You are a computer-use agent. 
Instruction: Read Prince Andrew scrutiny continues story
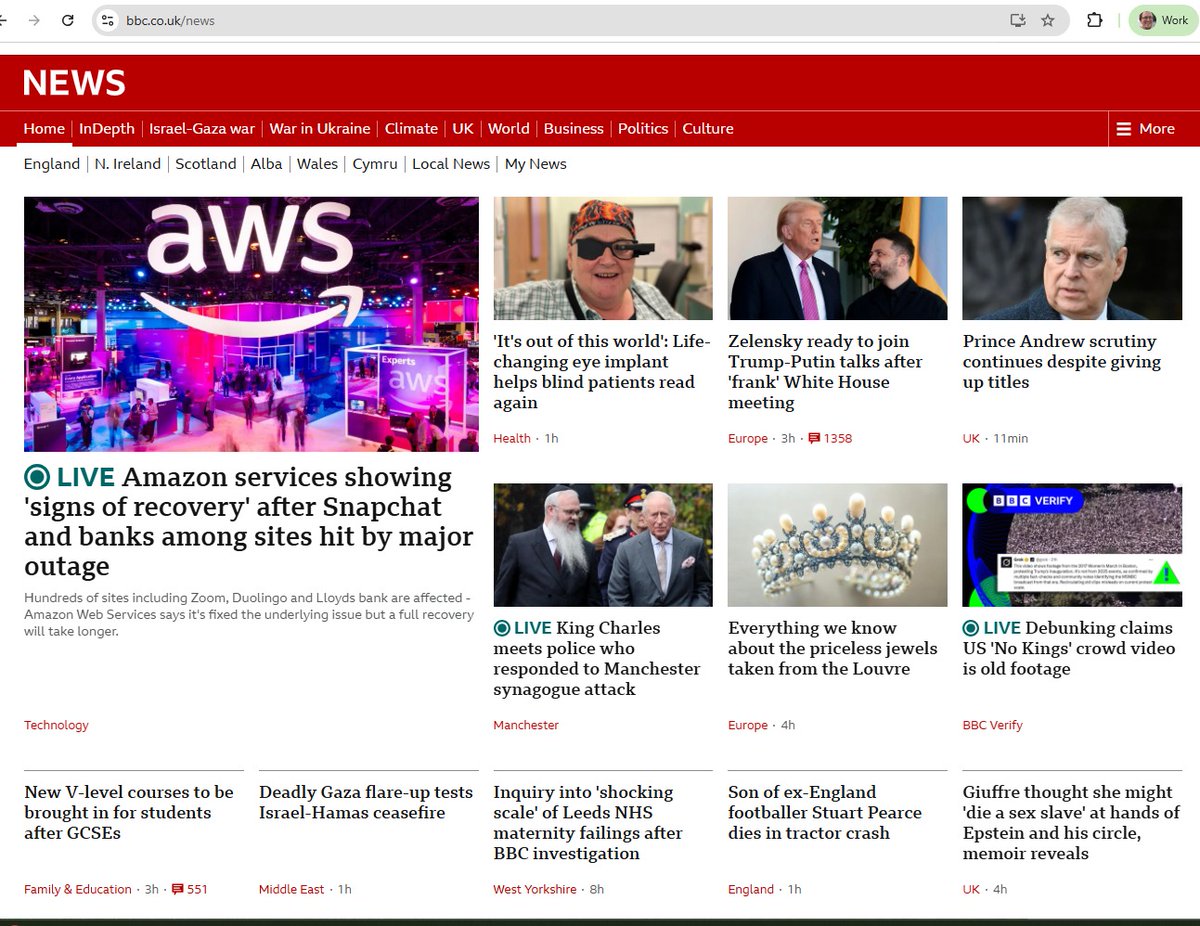(1062, 362)
